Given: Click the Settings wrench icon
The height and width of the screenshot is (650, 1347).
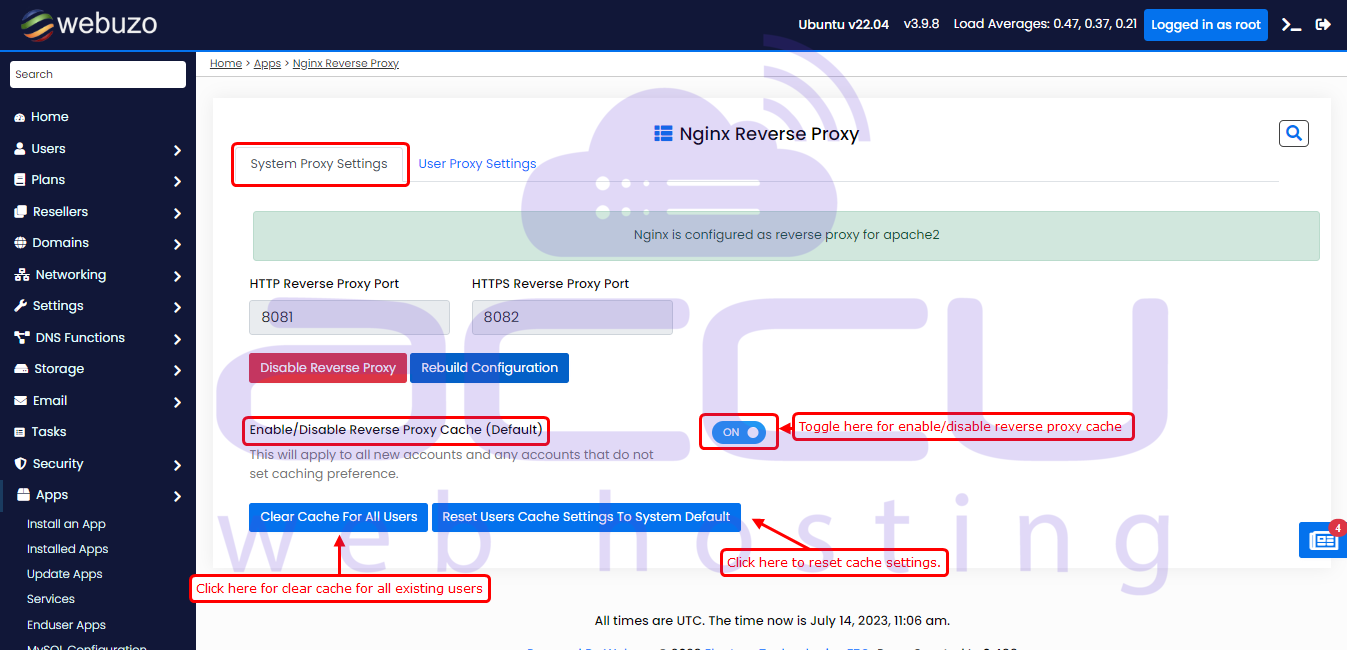Looking at the screenshot, I should click(x=20, y=306).
